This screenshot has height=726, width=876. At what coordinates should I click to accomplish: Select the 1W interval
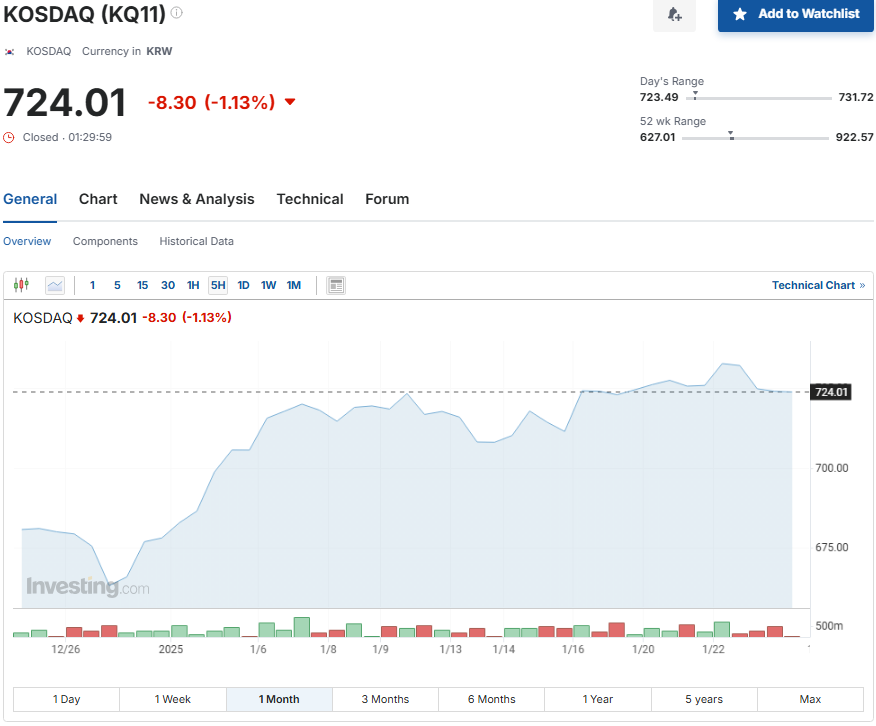268,285
